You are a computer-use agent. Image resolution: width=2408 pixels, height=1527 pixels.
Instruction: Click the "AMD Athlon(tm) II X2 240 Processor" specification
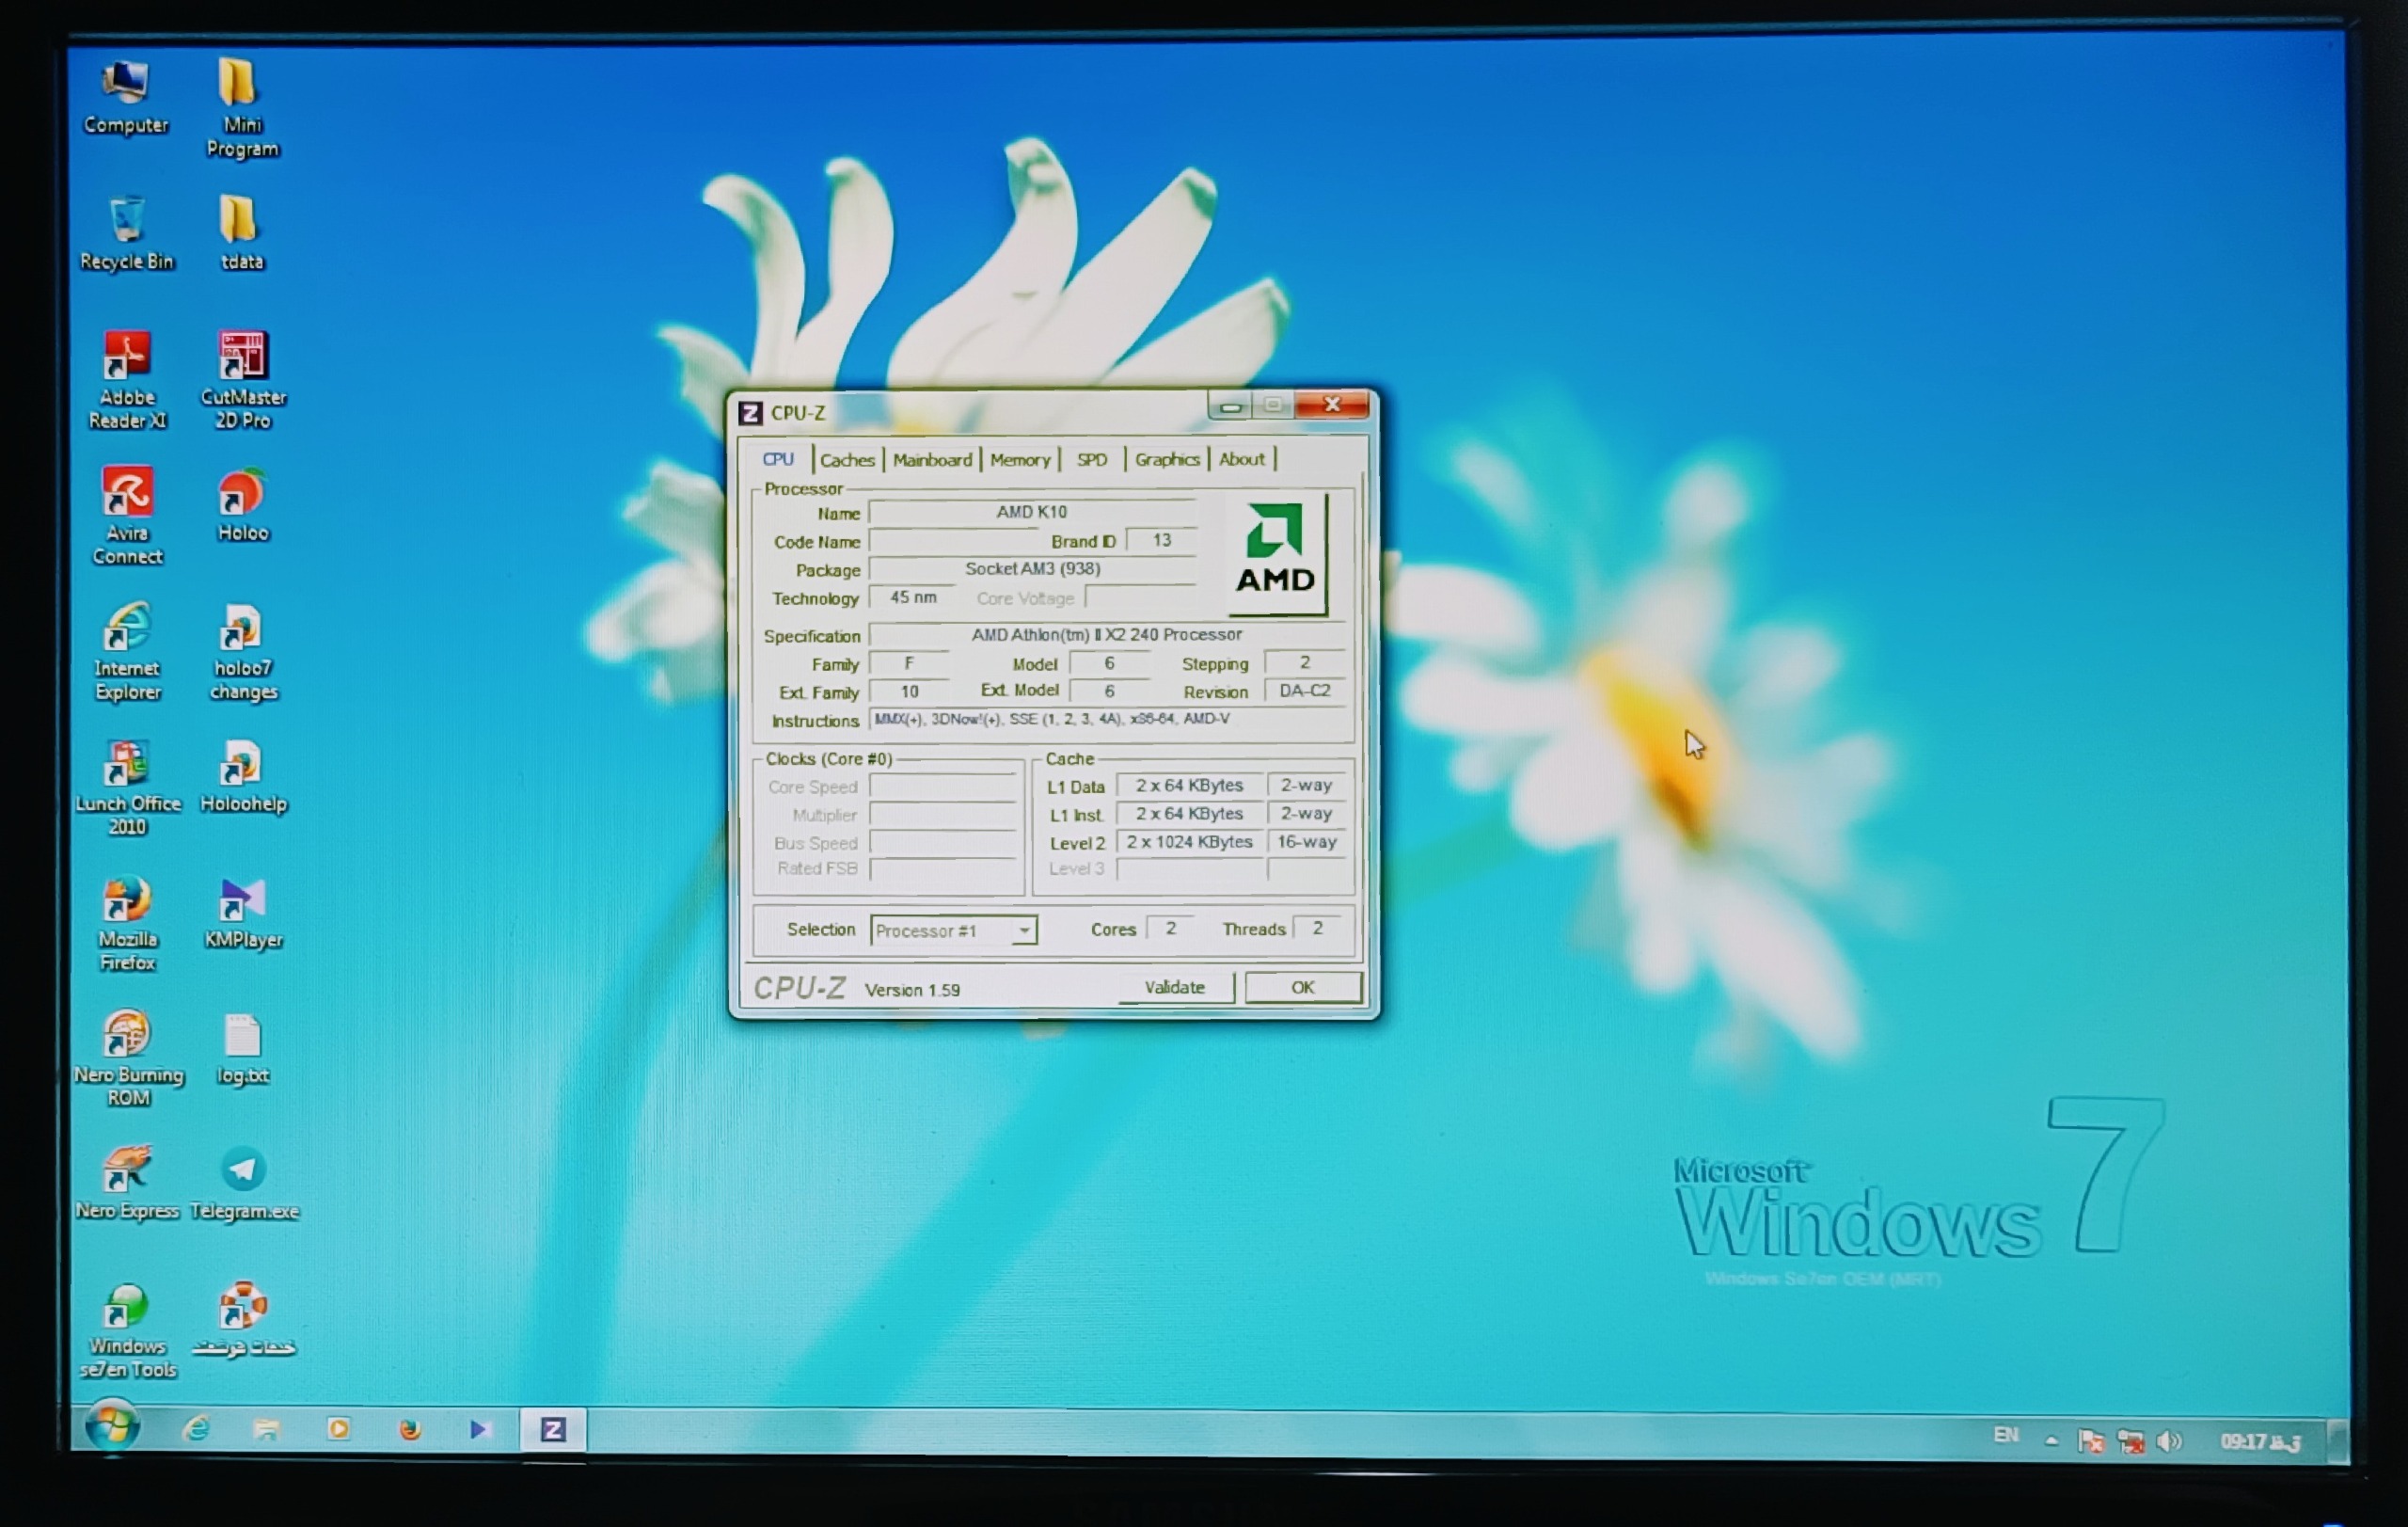(x=1107, y=634)
